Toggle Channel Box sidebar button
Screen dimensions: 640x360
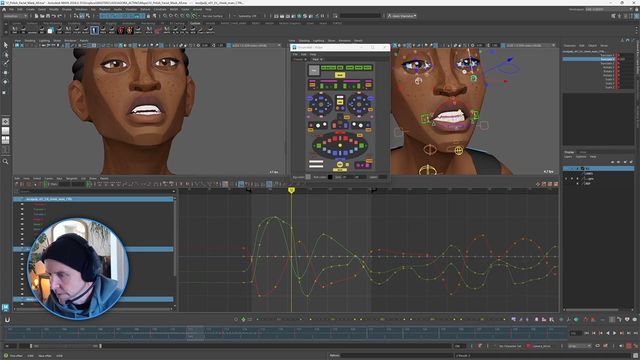point(636,16)
